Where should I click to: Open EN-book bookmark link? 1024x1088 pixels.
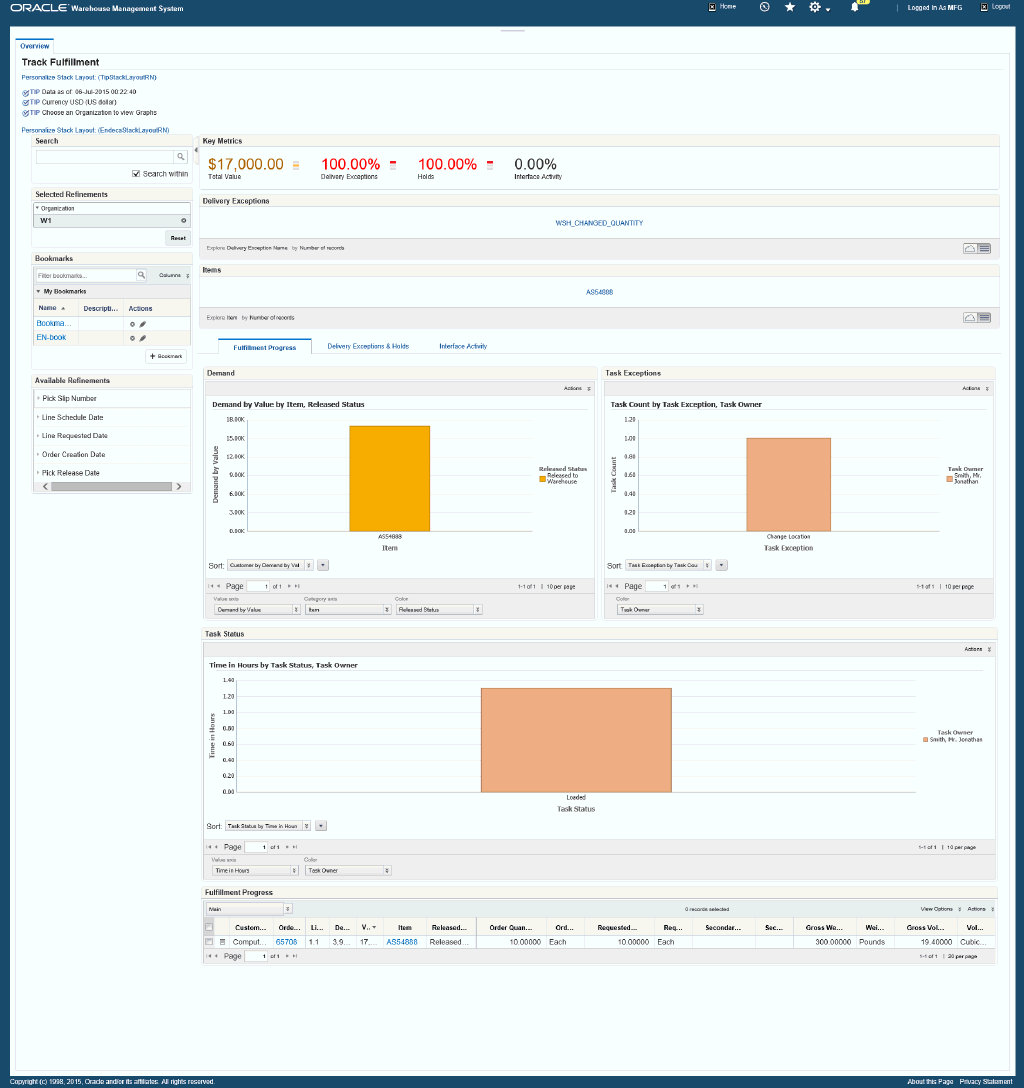click(51, 338)
